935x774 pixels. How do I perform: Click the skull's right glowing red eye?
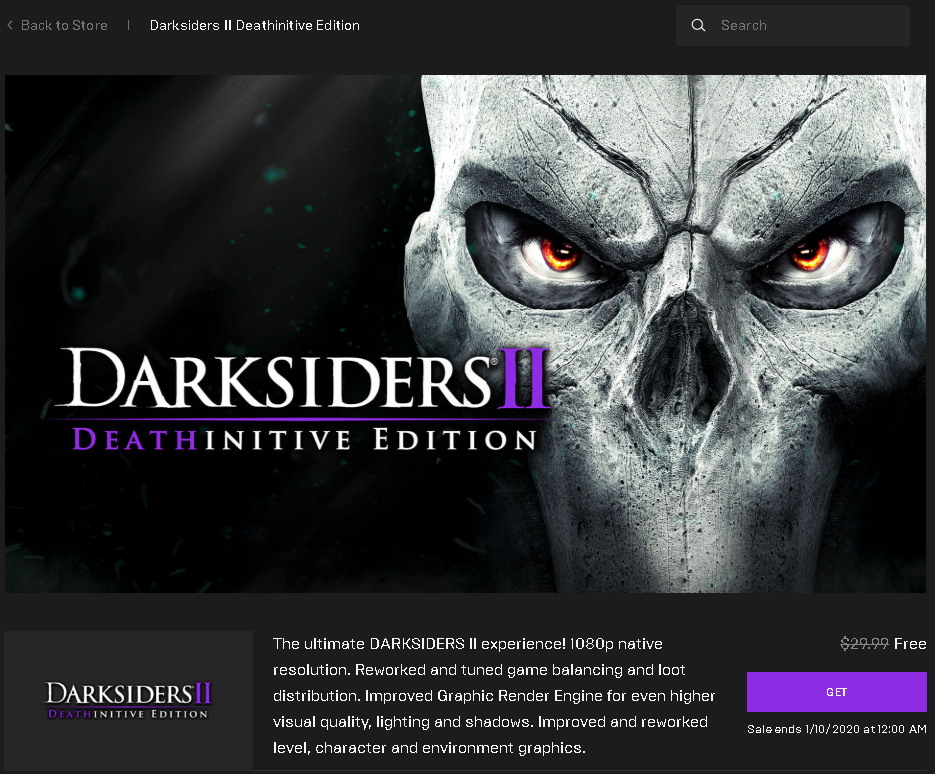point(806,256)
